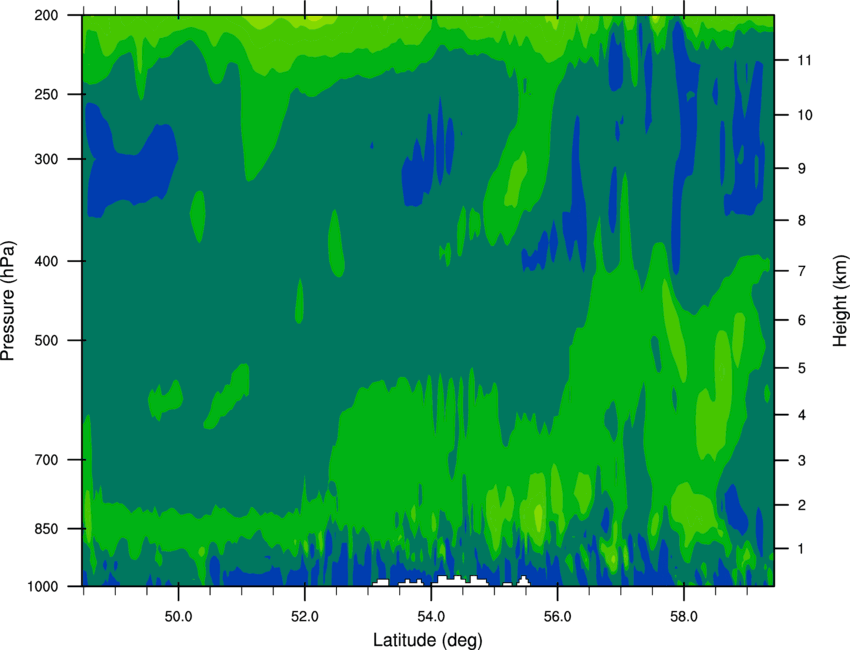Click the 58.0 latitude tick label
Viewport: 850px width, 650px height.
click(x=684, y=617)
